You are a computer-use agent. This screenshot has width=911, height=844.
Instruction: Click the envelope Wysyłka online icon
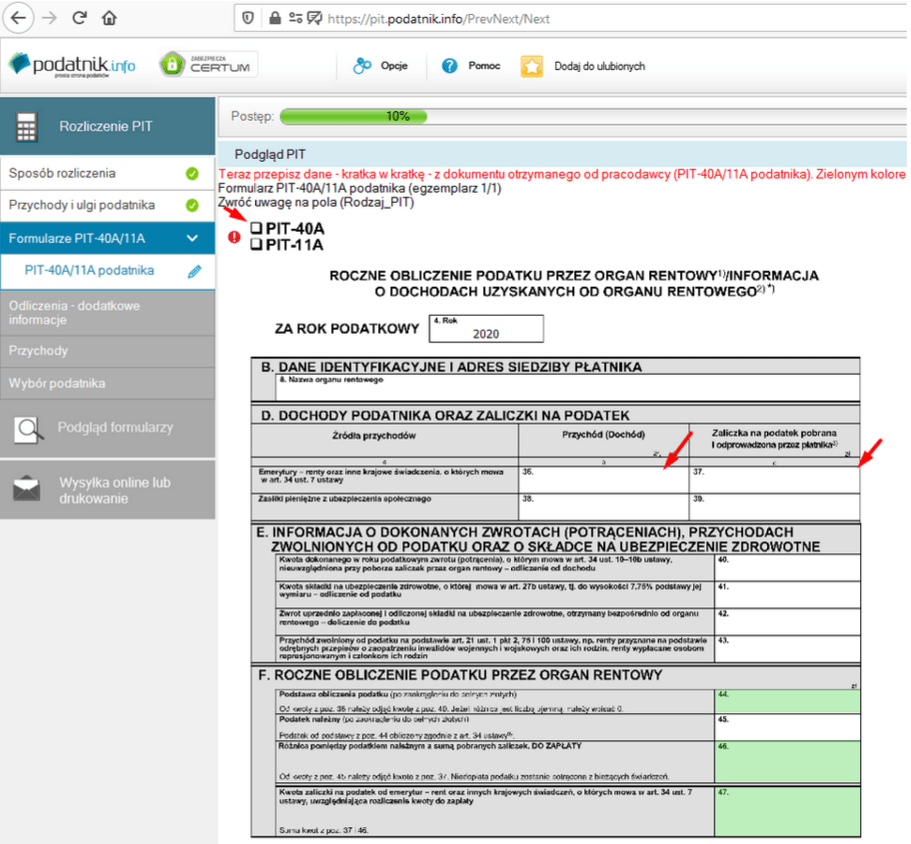(x=27, y=489)
